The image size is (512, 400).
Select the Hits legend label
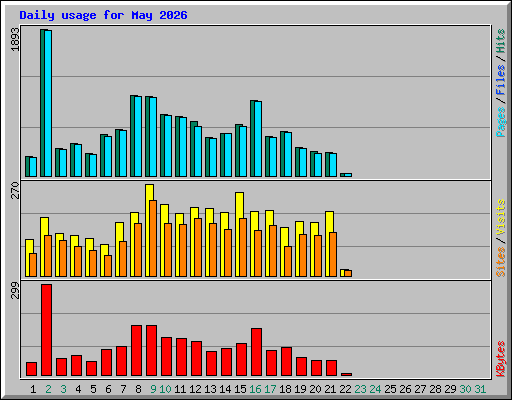click(x=501, y=41)
